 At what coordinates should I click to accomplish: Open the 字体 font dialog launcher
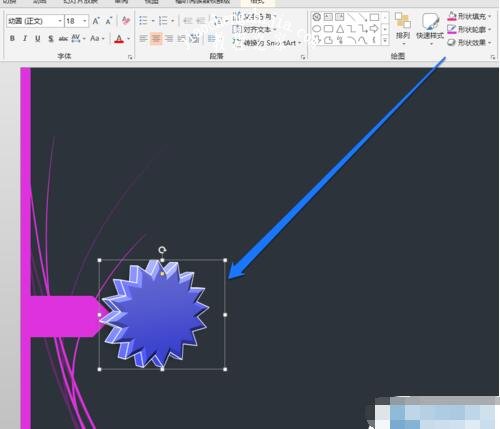point(130,57)
